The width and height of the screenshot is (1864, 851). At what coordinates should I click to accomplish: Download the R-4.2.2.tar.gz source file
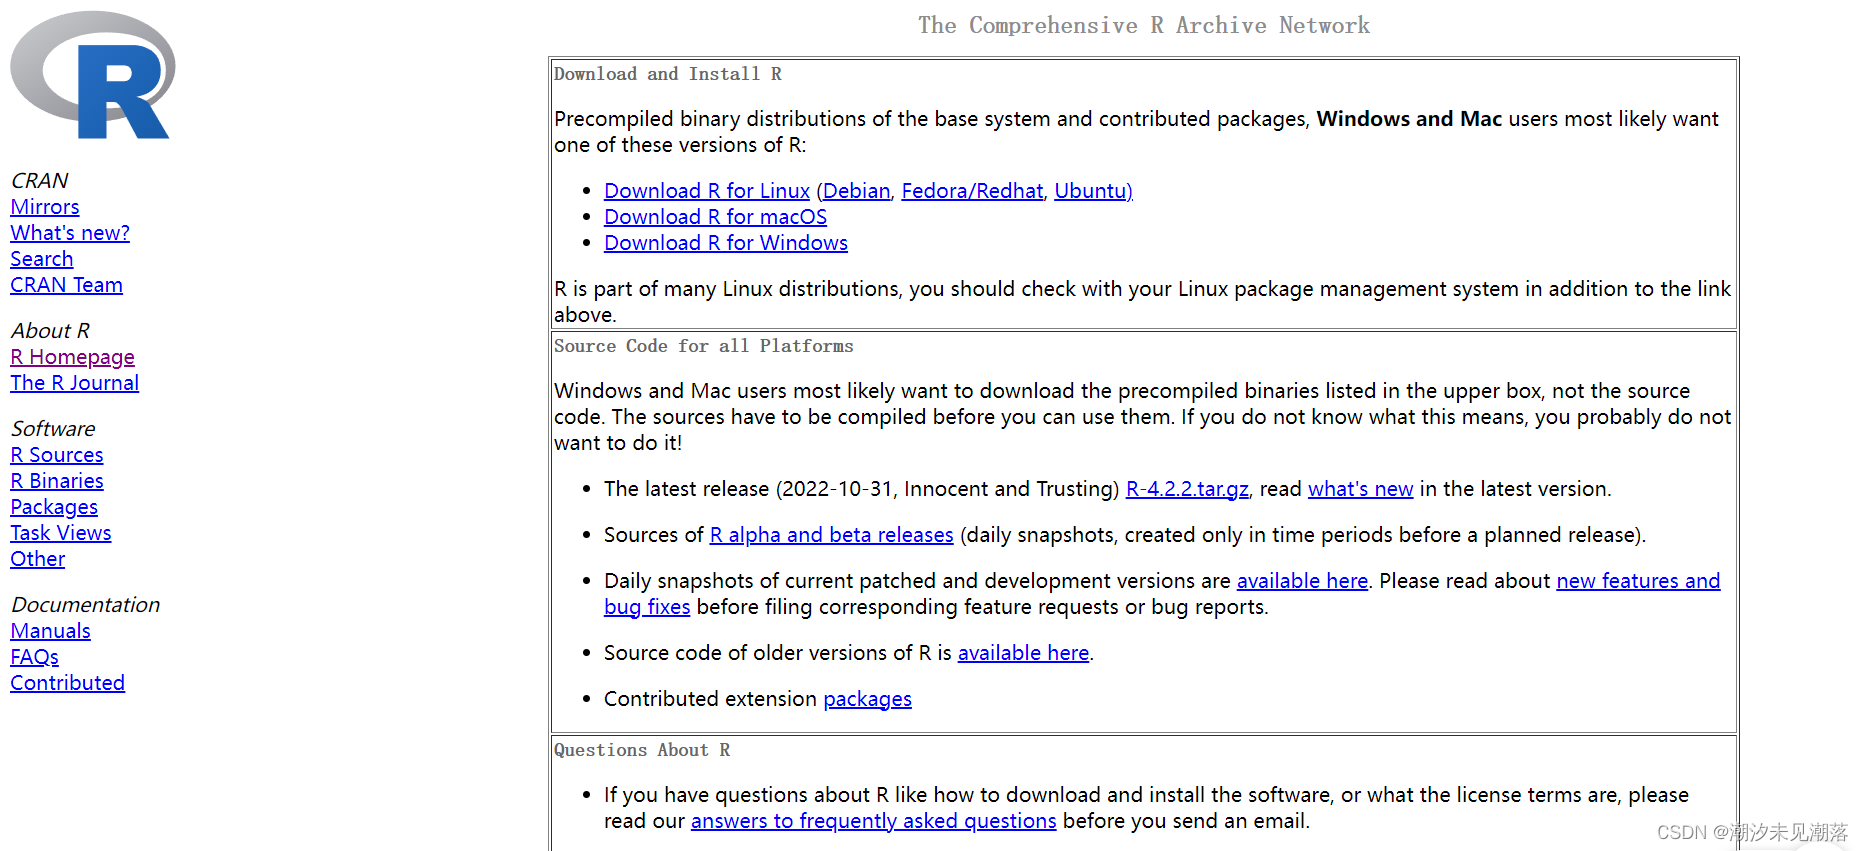point(1187,489)
